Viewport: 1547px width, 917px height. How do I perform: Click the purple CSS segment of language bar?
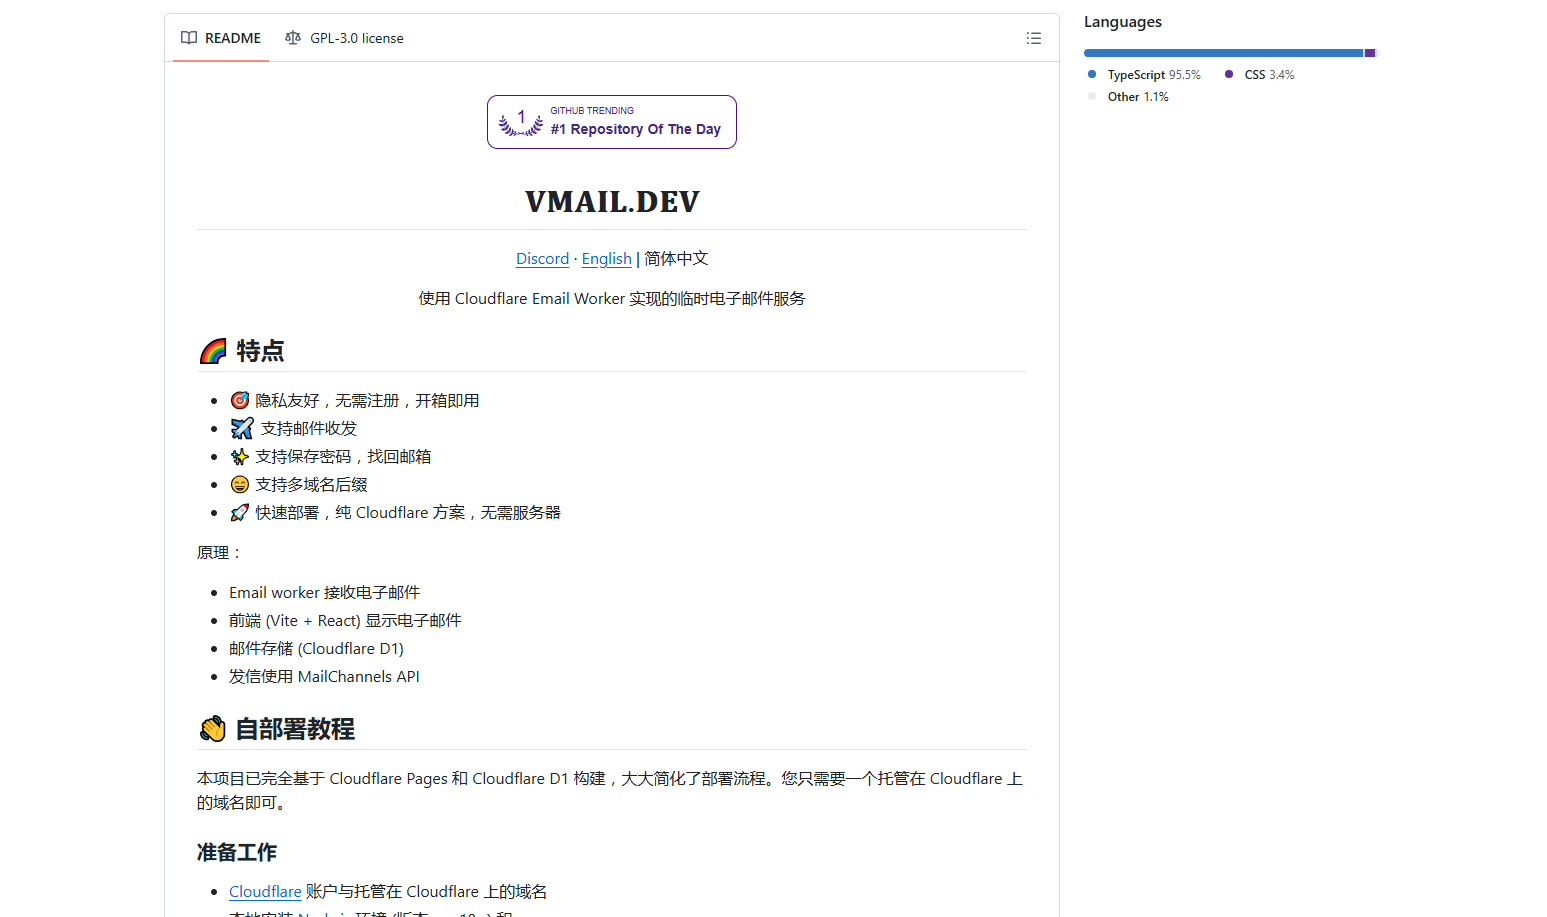point(1369,53)
